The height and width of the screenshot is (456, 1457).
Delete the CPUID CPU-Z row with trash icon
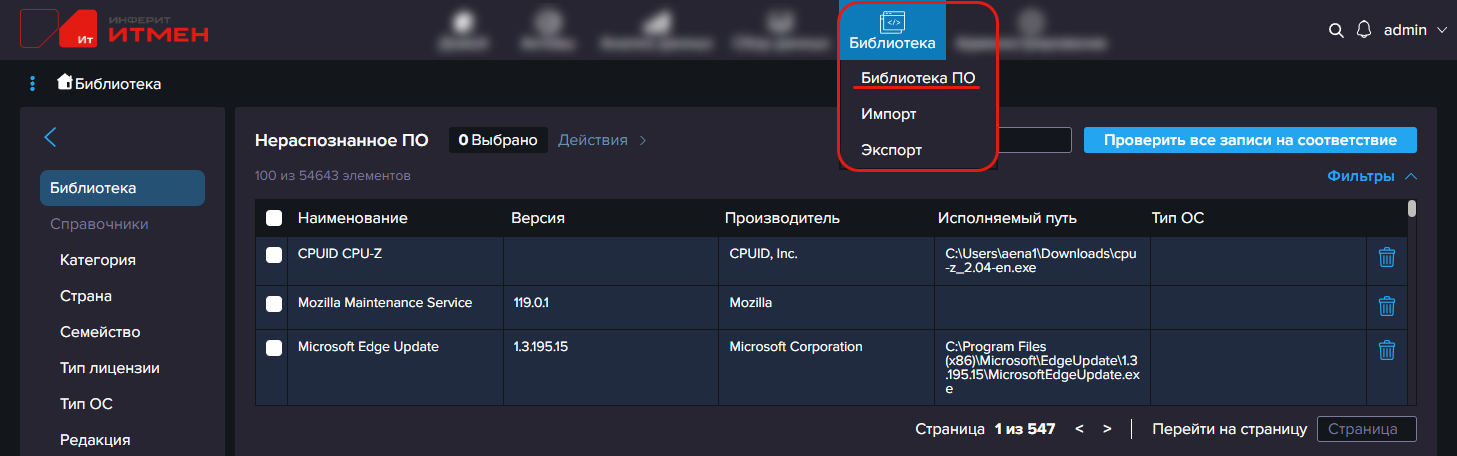pos(1386,258)
